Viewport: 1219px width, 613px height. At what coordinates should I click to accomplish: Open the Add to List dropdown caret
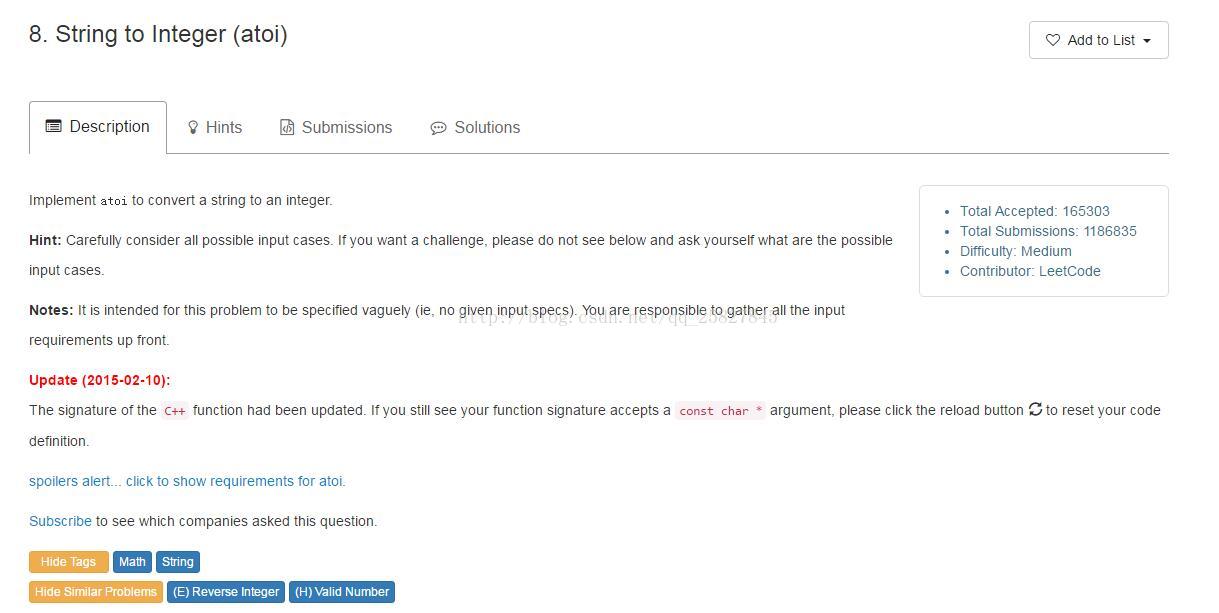click(1147, 41)
